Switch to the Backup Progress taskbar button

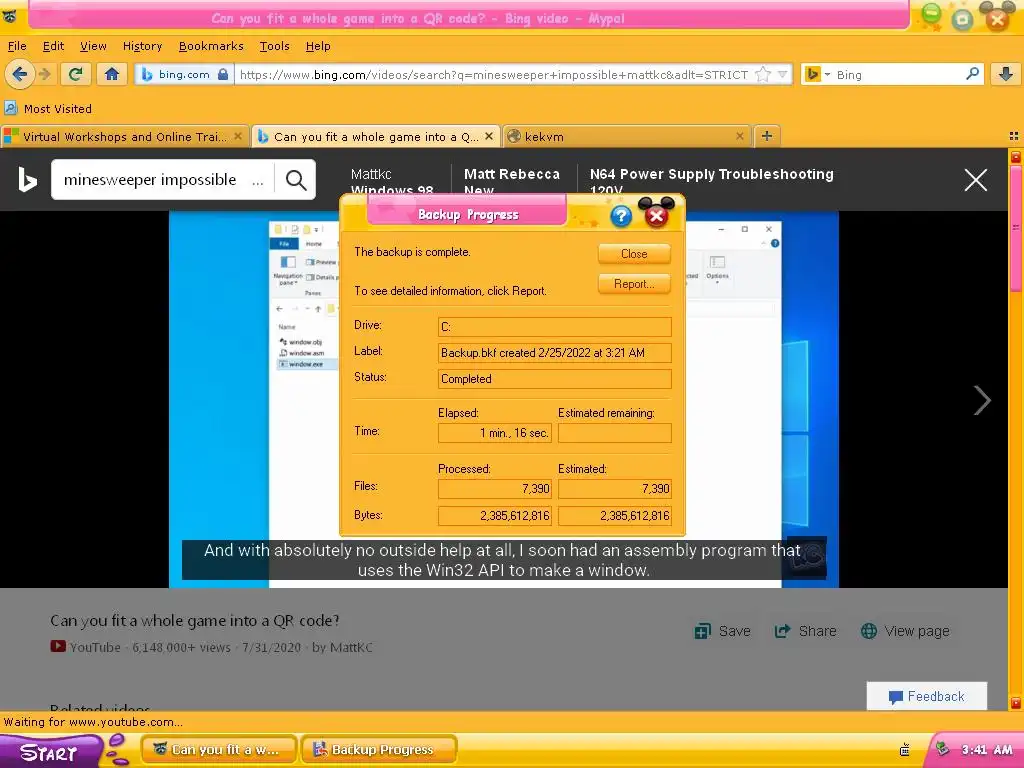tap(379, 750)
